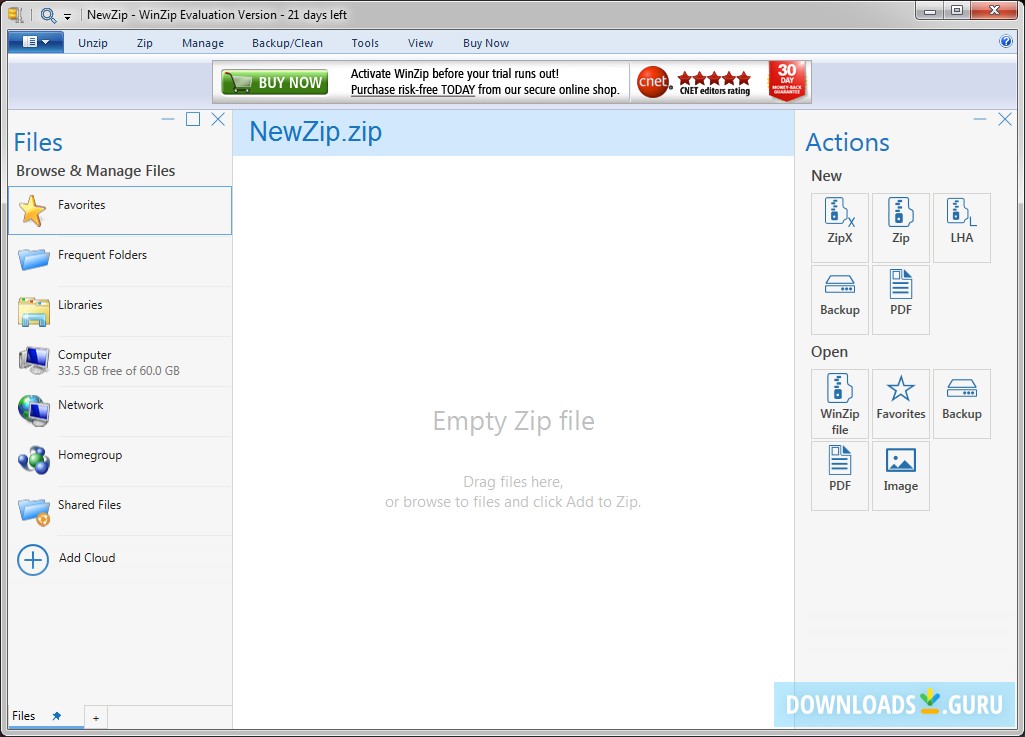This screenshot has height=737, width=1025.
Task: Open a WinZip file
Action: 839,403
